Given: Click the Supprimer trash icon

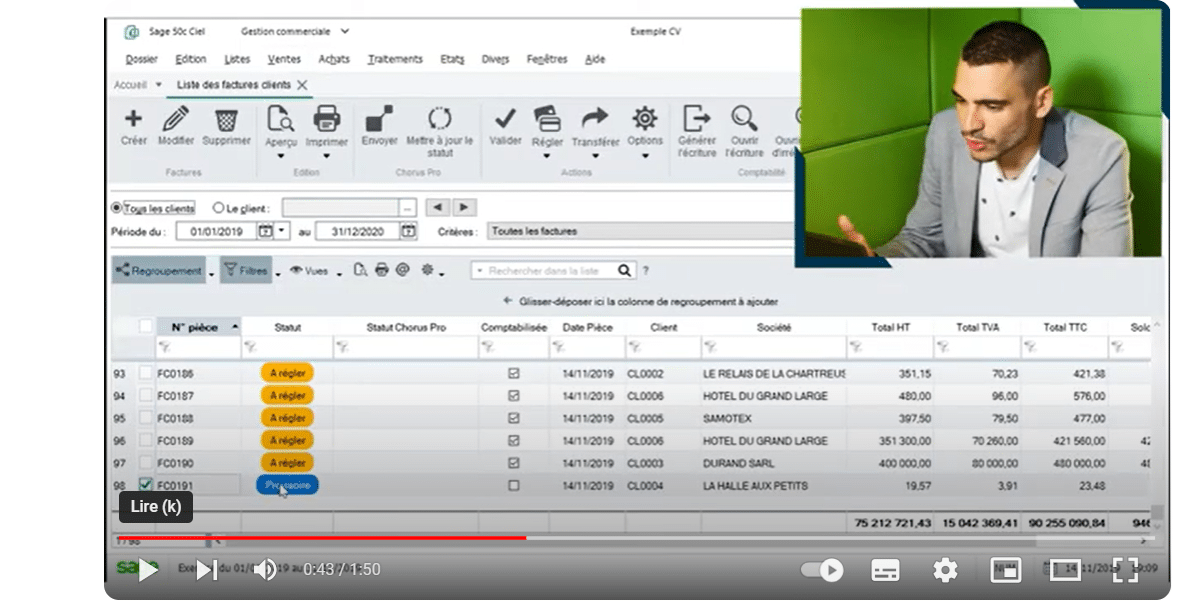Looking at the screenshot, I should [227, 119].
